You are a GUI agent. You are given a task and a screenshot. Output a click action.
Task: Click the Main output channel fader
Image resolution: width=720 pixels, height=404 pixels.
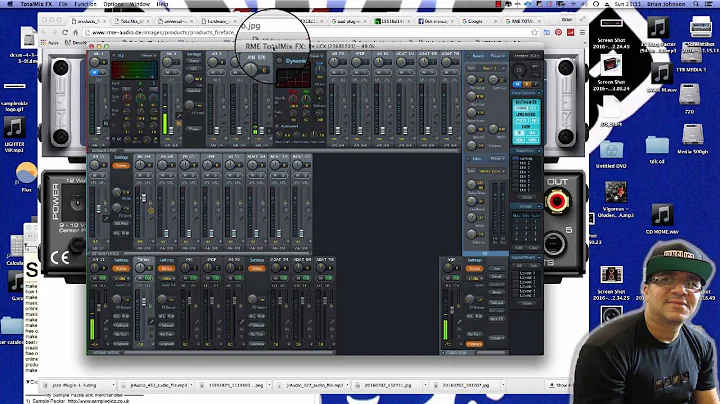450,310
